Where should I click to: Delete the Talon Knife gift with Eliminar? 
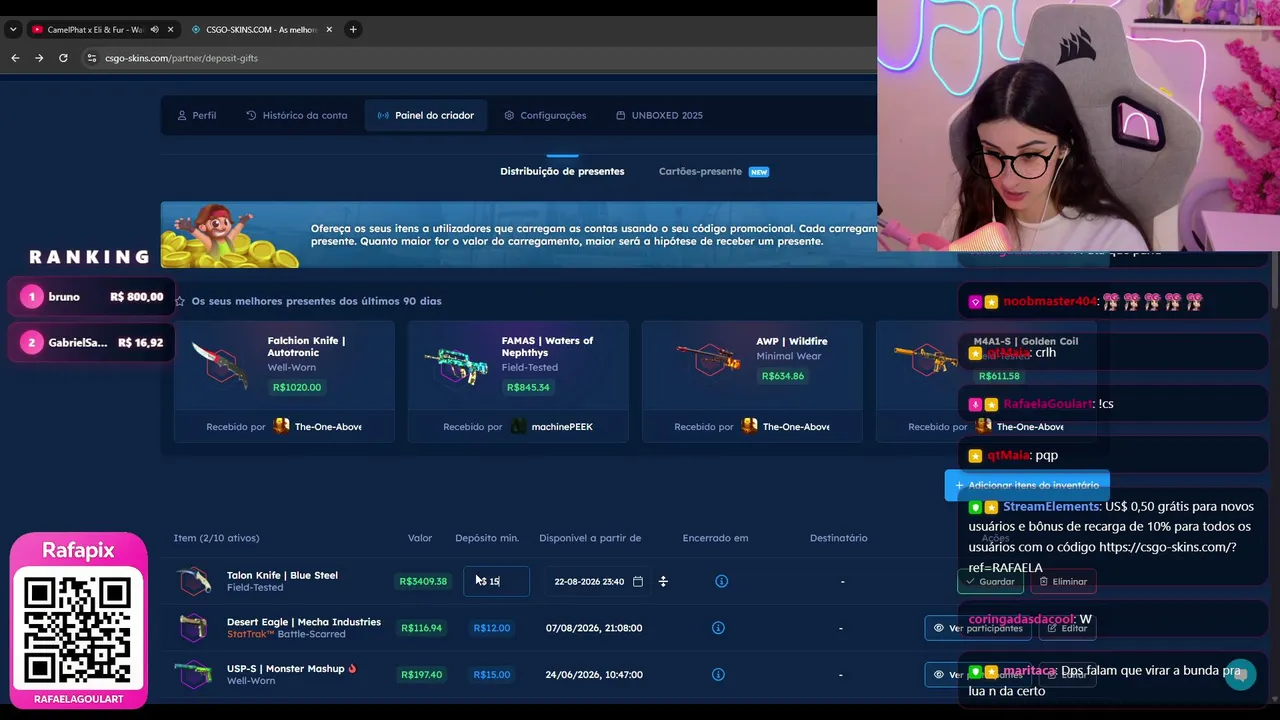tap(1062, 581)
